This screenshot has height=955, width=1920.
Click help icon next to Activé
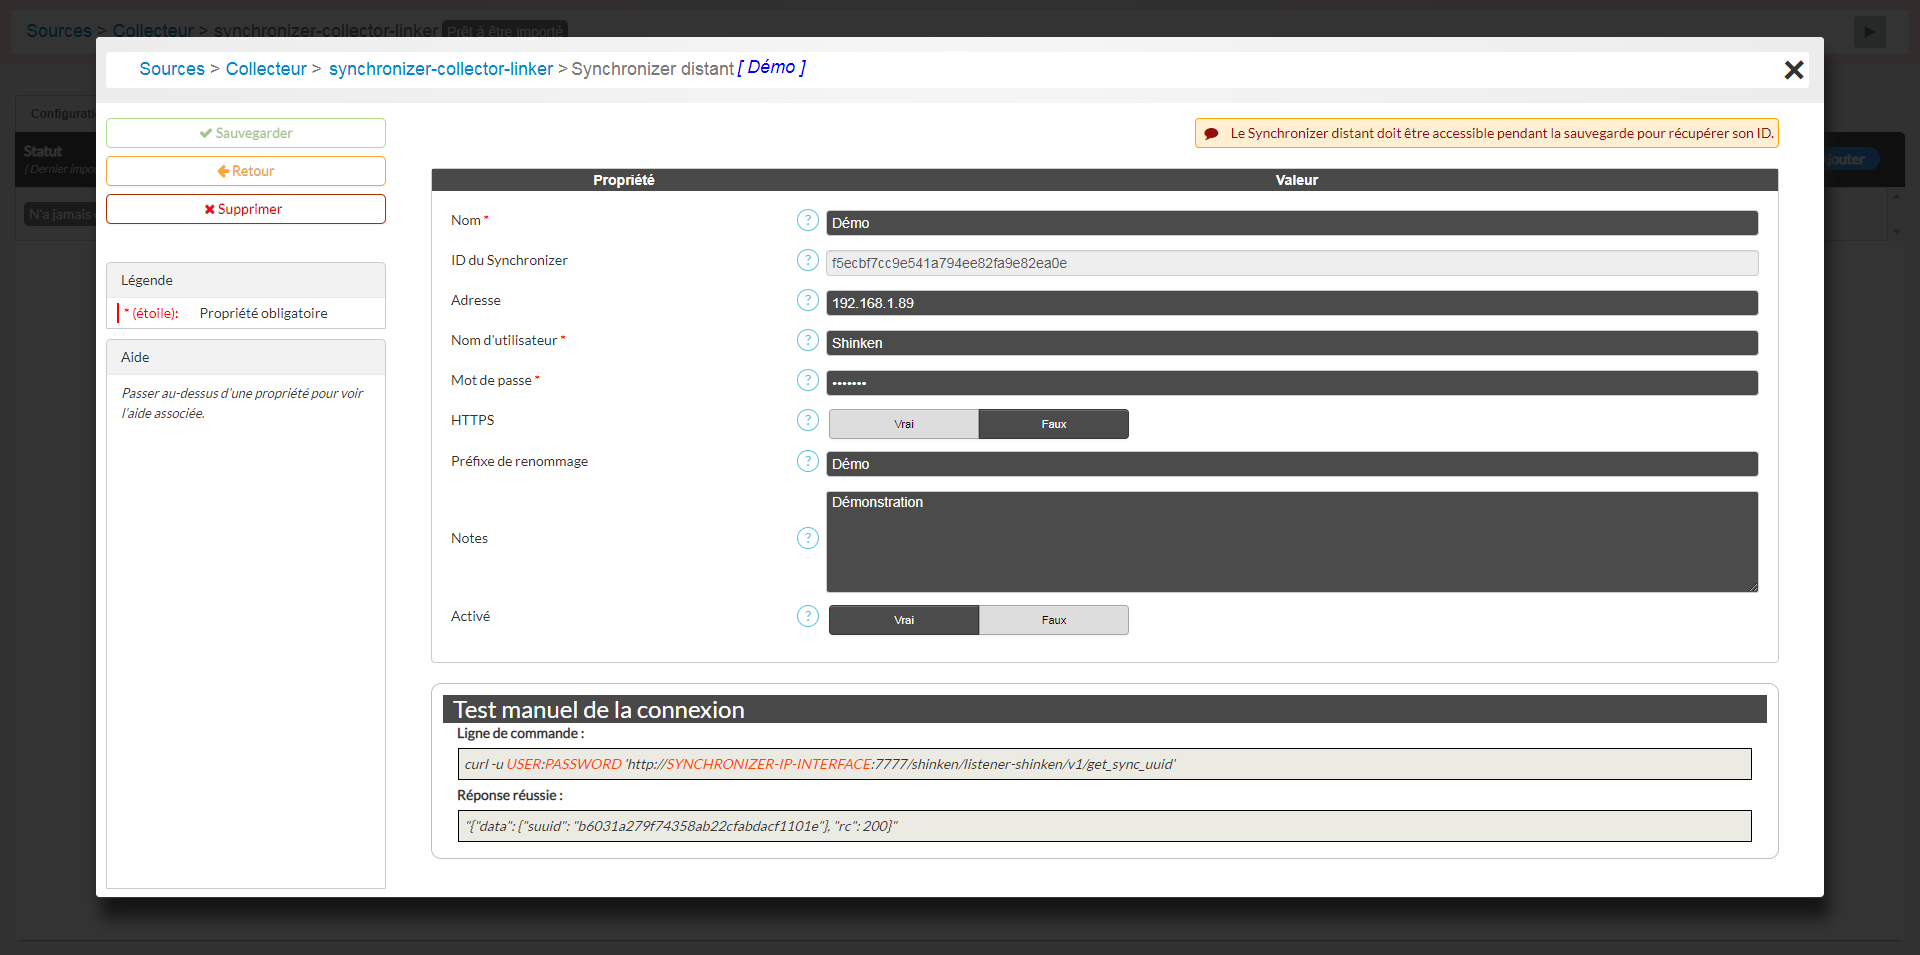tap(807, 616)
